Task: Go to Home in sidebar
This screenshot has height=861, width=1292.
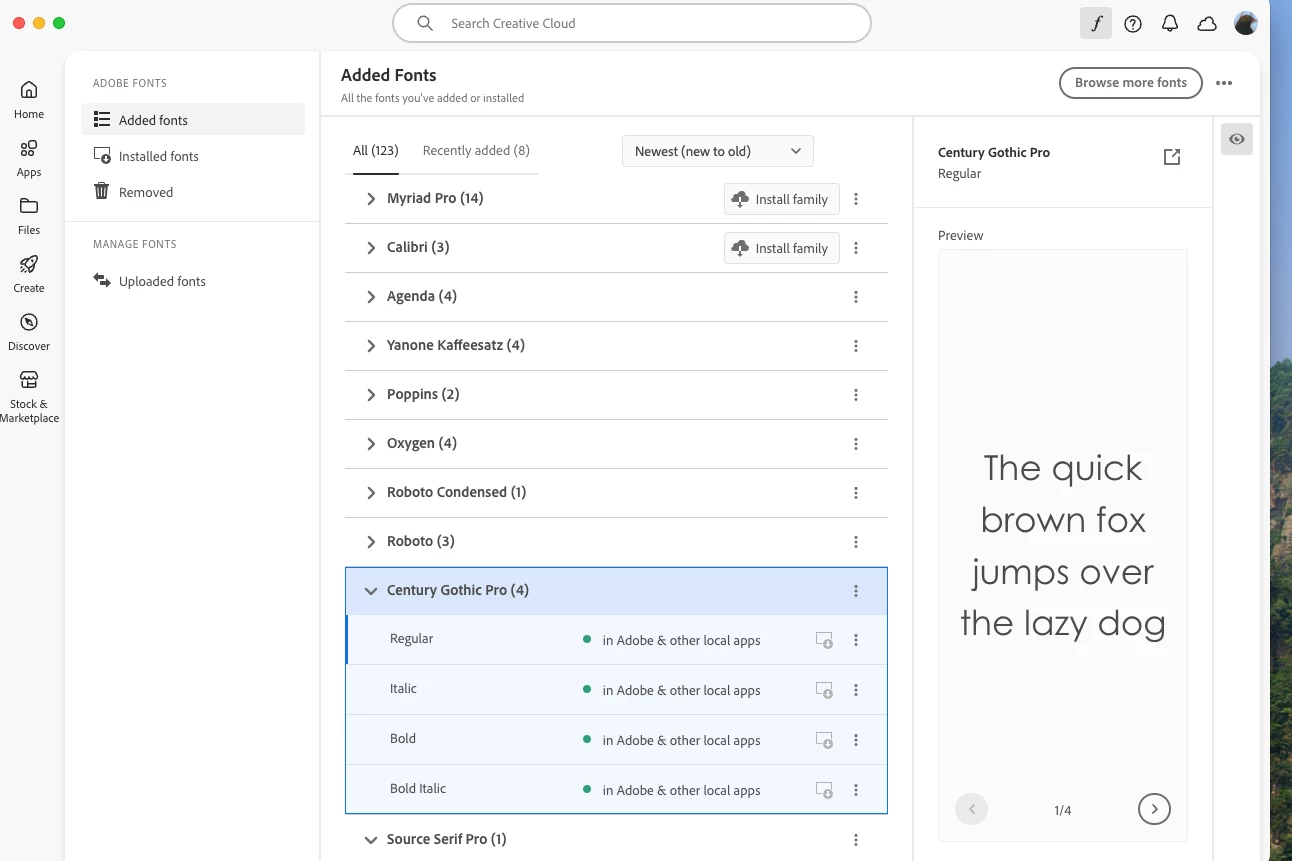Action: [29, 99]
